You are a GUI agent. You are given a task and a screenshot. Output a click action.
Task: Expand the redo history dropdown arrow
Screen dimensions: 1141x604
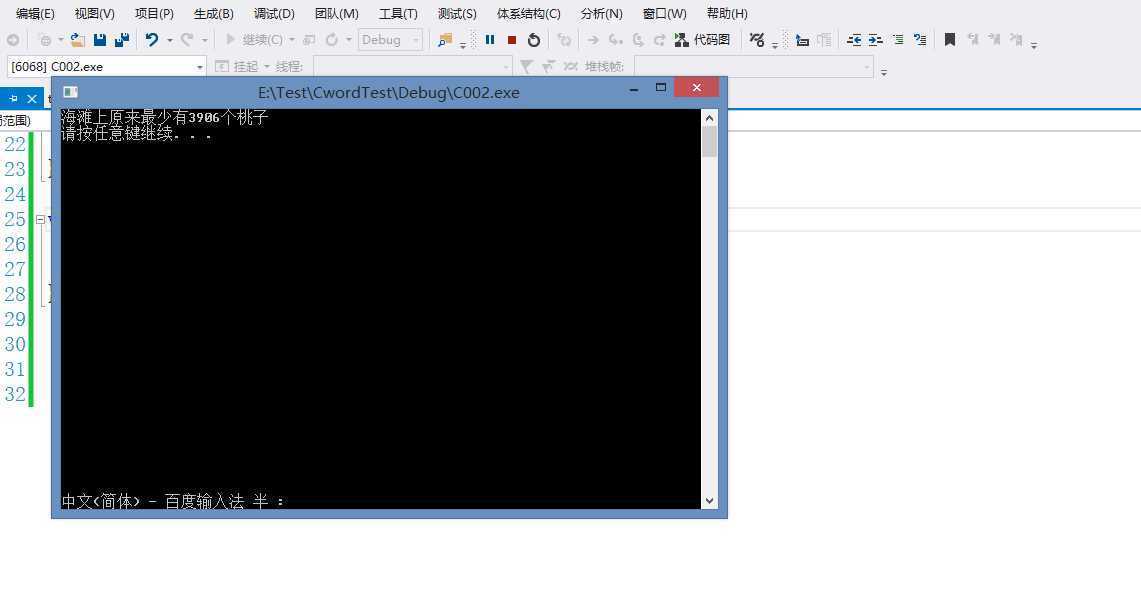pyautogui.click(x=204, y=40)
